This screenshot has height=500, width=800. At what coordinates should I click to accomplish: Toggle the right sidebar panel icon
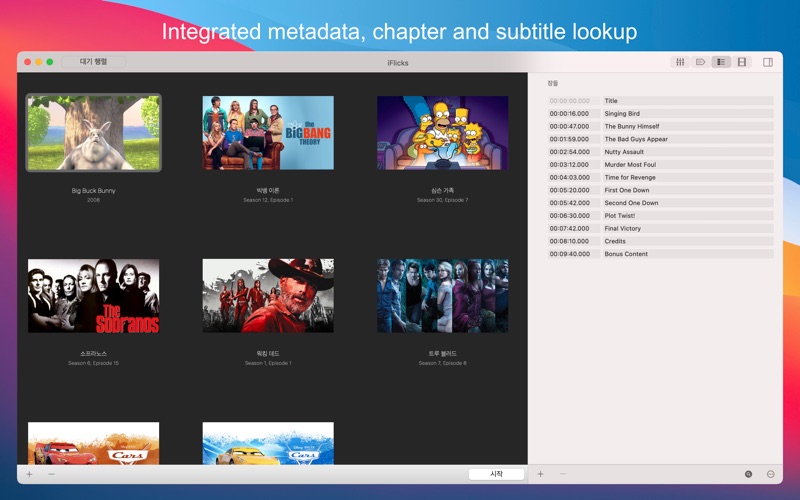tap(768, 62)
